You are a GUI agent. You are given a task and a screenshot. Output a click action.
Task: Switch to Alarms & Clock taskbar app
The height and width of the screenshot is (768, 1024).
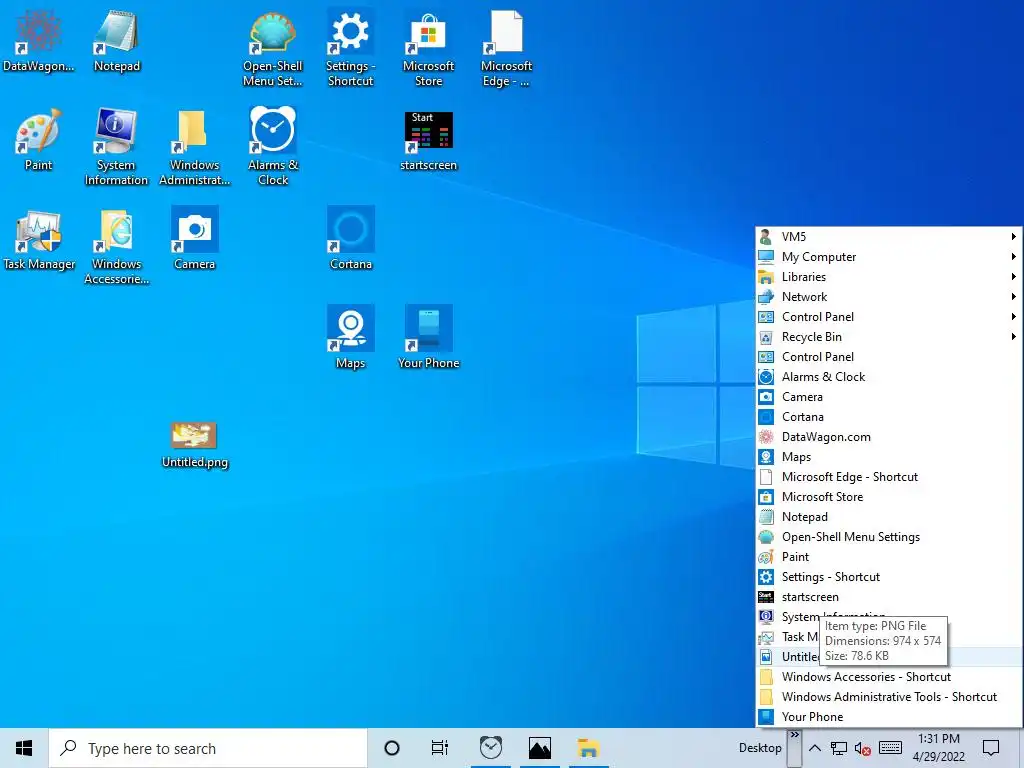click(x=490, y=748)
